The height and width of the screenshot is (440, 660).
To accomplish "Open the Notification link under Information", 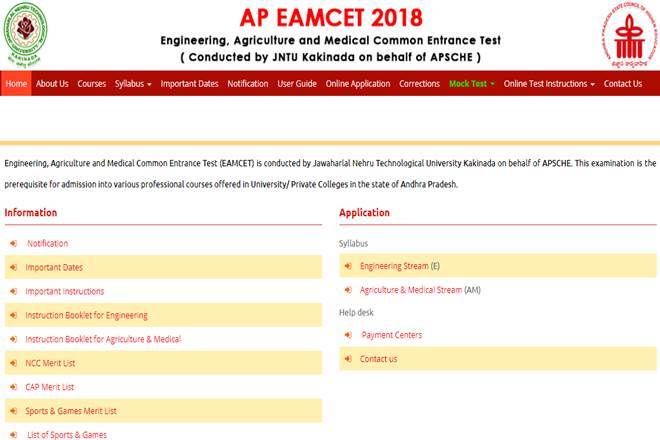I will [x=48, y=243].
